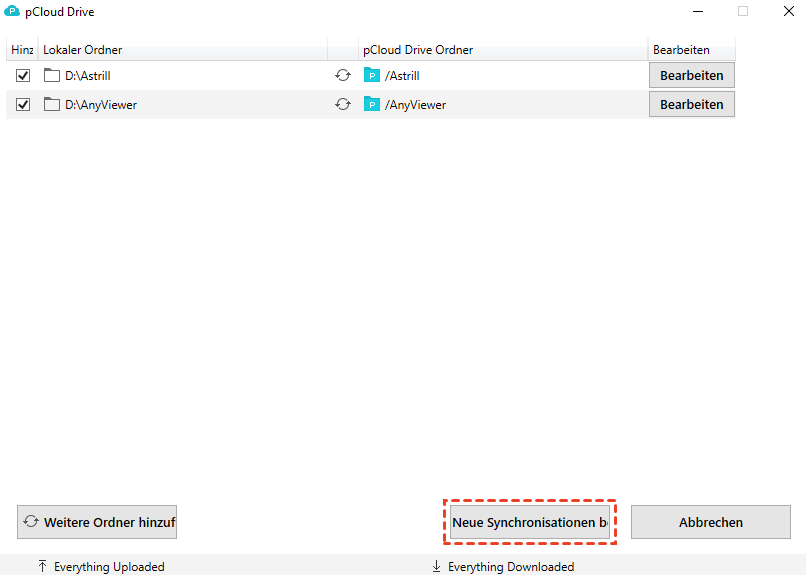
Task: Minimize the pCloud Drive window
Action: pos(698,11)
